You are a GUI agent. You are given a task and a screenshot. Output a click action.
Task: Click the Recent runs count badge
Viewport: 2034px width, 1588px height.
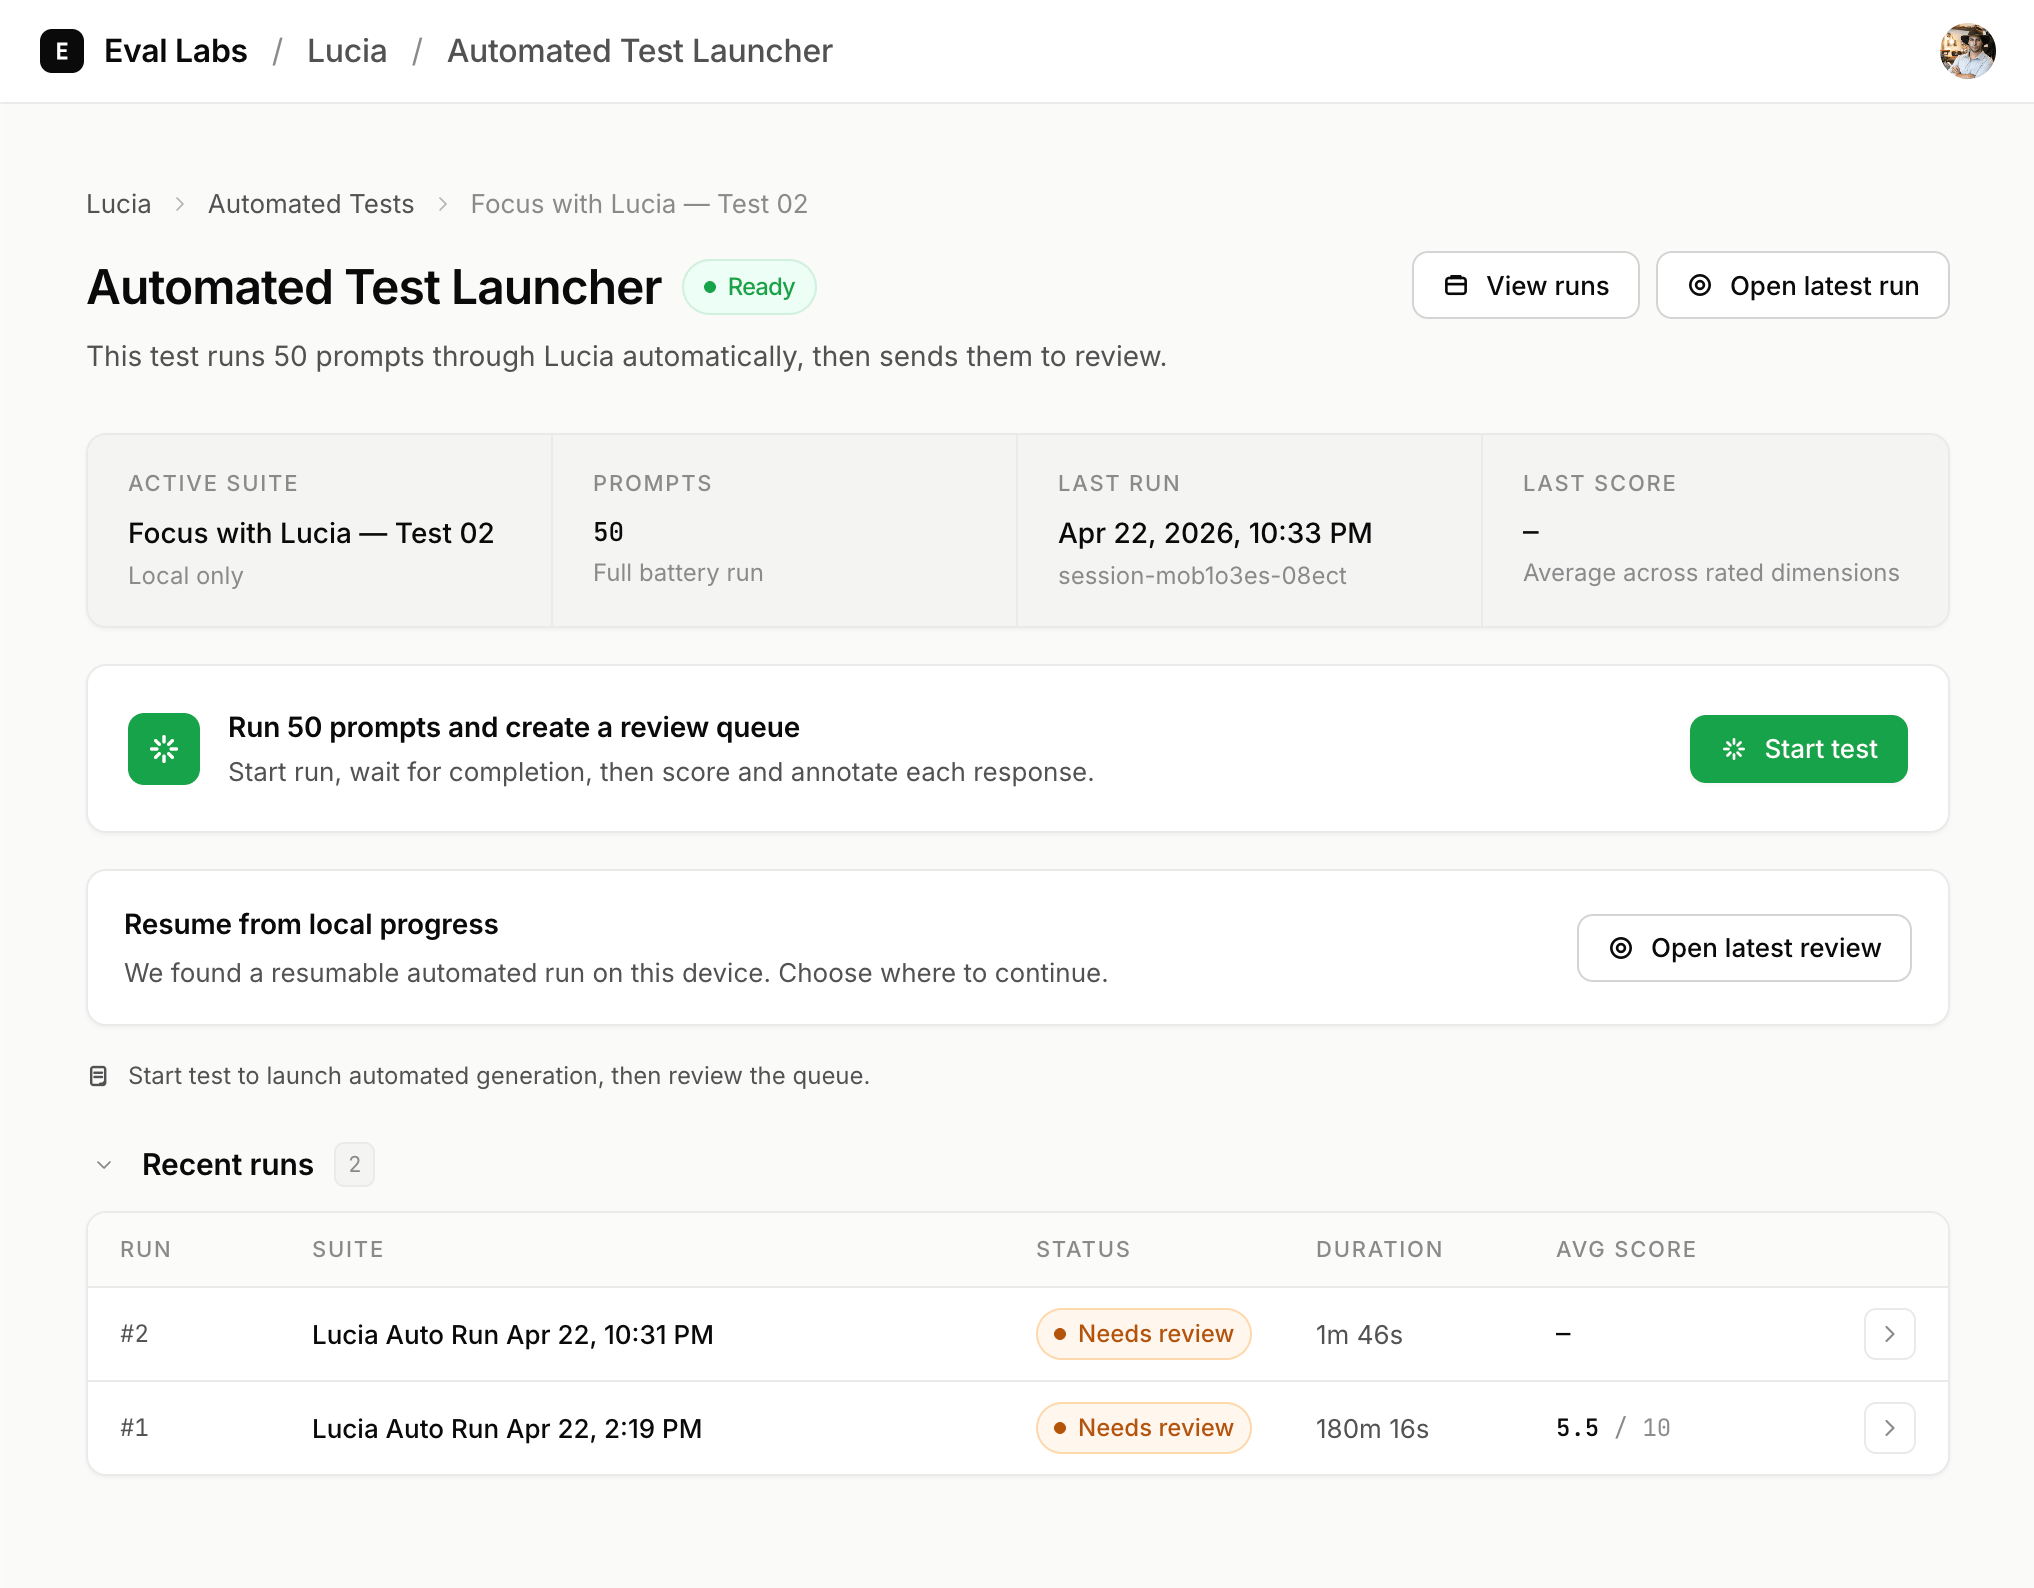click(354, 1165)
